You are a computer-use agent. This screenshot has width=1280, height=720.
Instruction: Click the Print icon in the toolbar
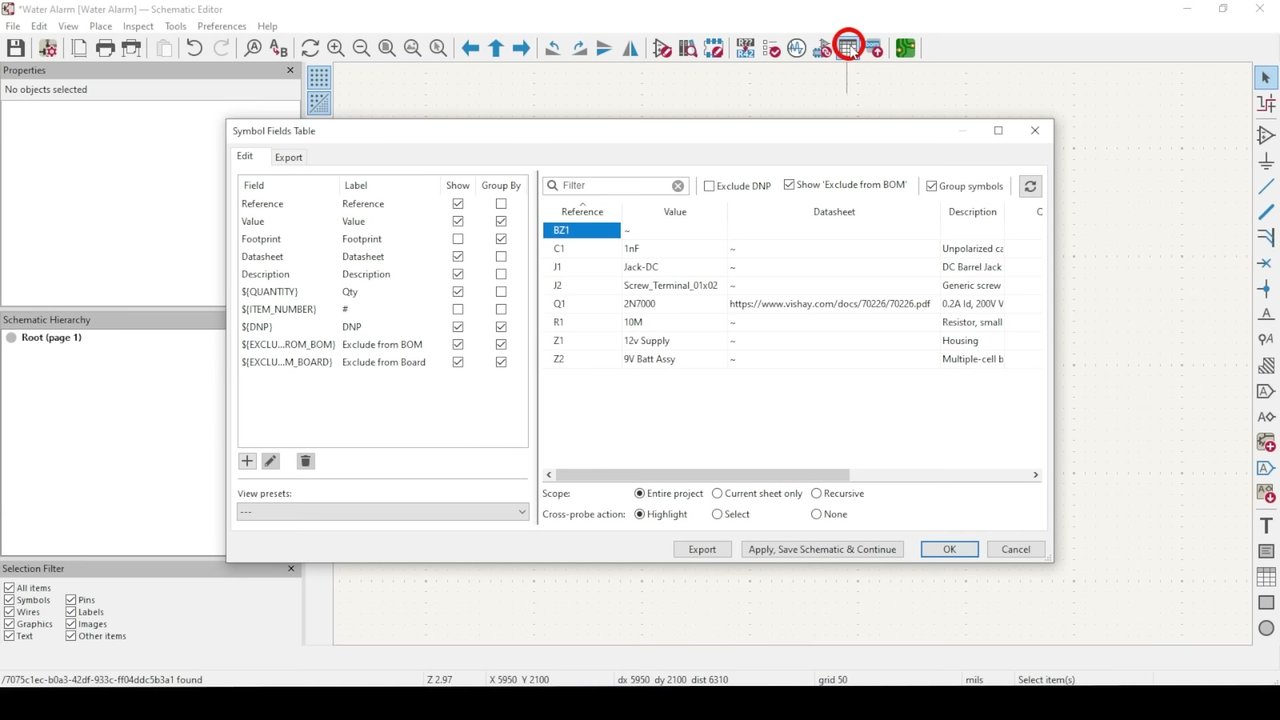(105, 48)
